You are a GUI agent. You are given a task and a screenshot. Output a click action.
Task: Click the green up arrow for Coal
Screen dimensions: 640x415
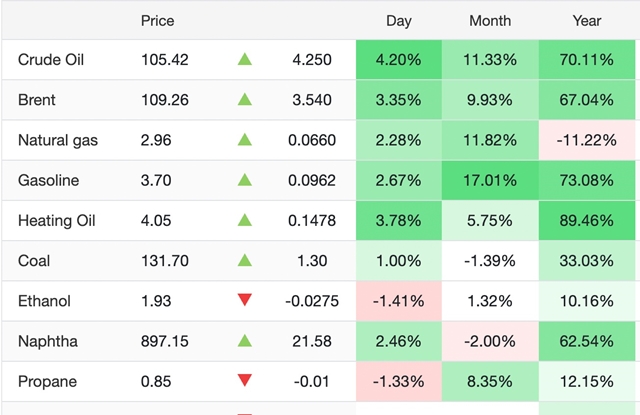click(x=244, y=260)
